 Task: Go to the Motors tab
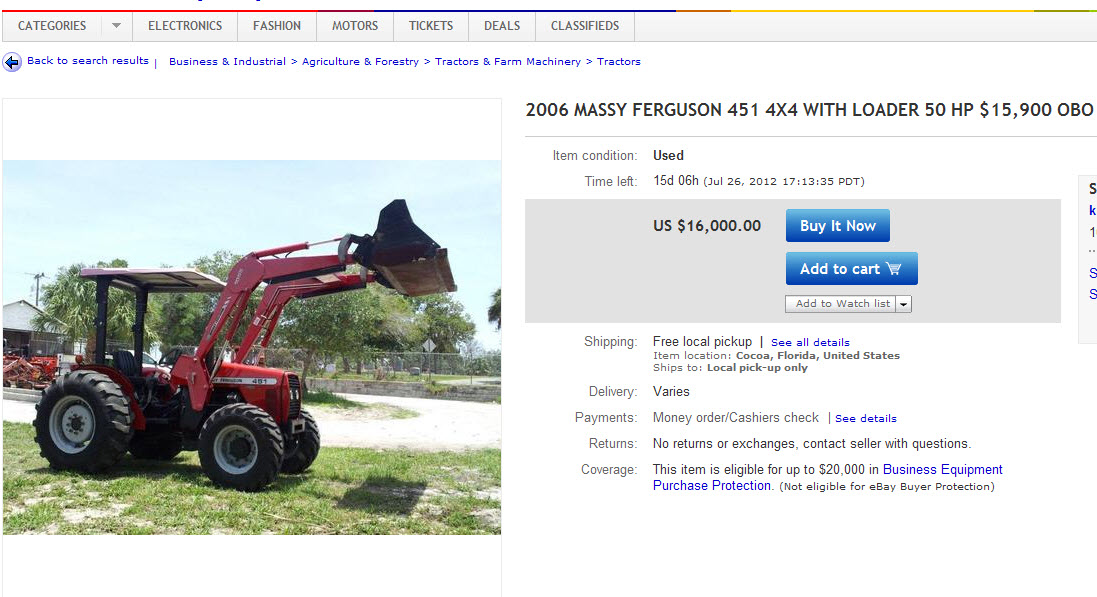[x=355, y=26]
